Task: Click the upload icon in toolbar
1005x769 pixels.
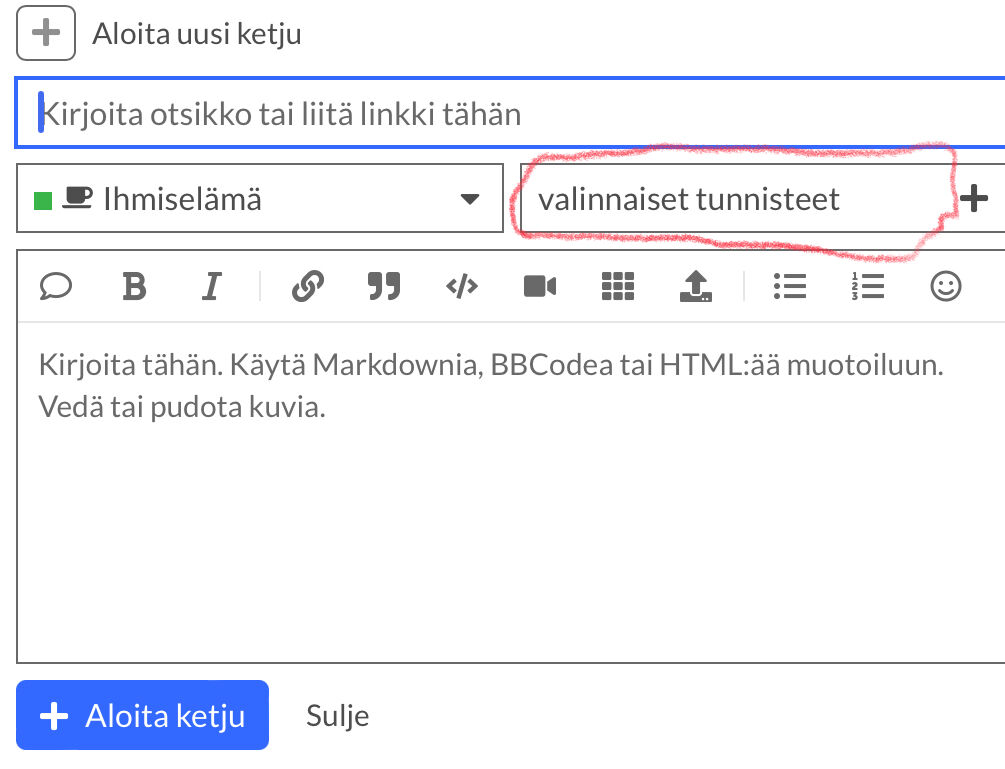Action: point(695,287)
